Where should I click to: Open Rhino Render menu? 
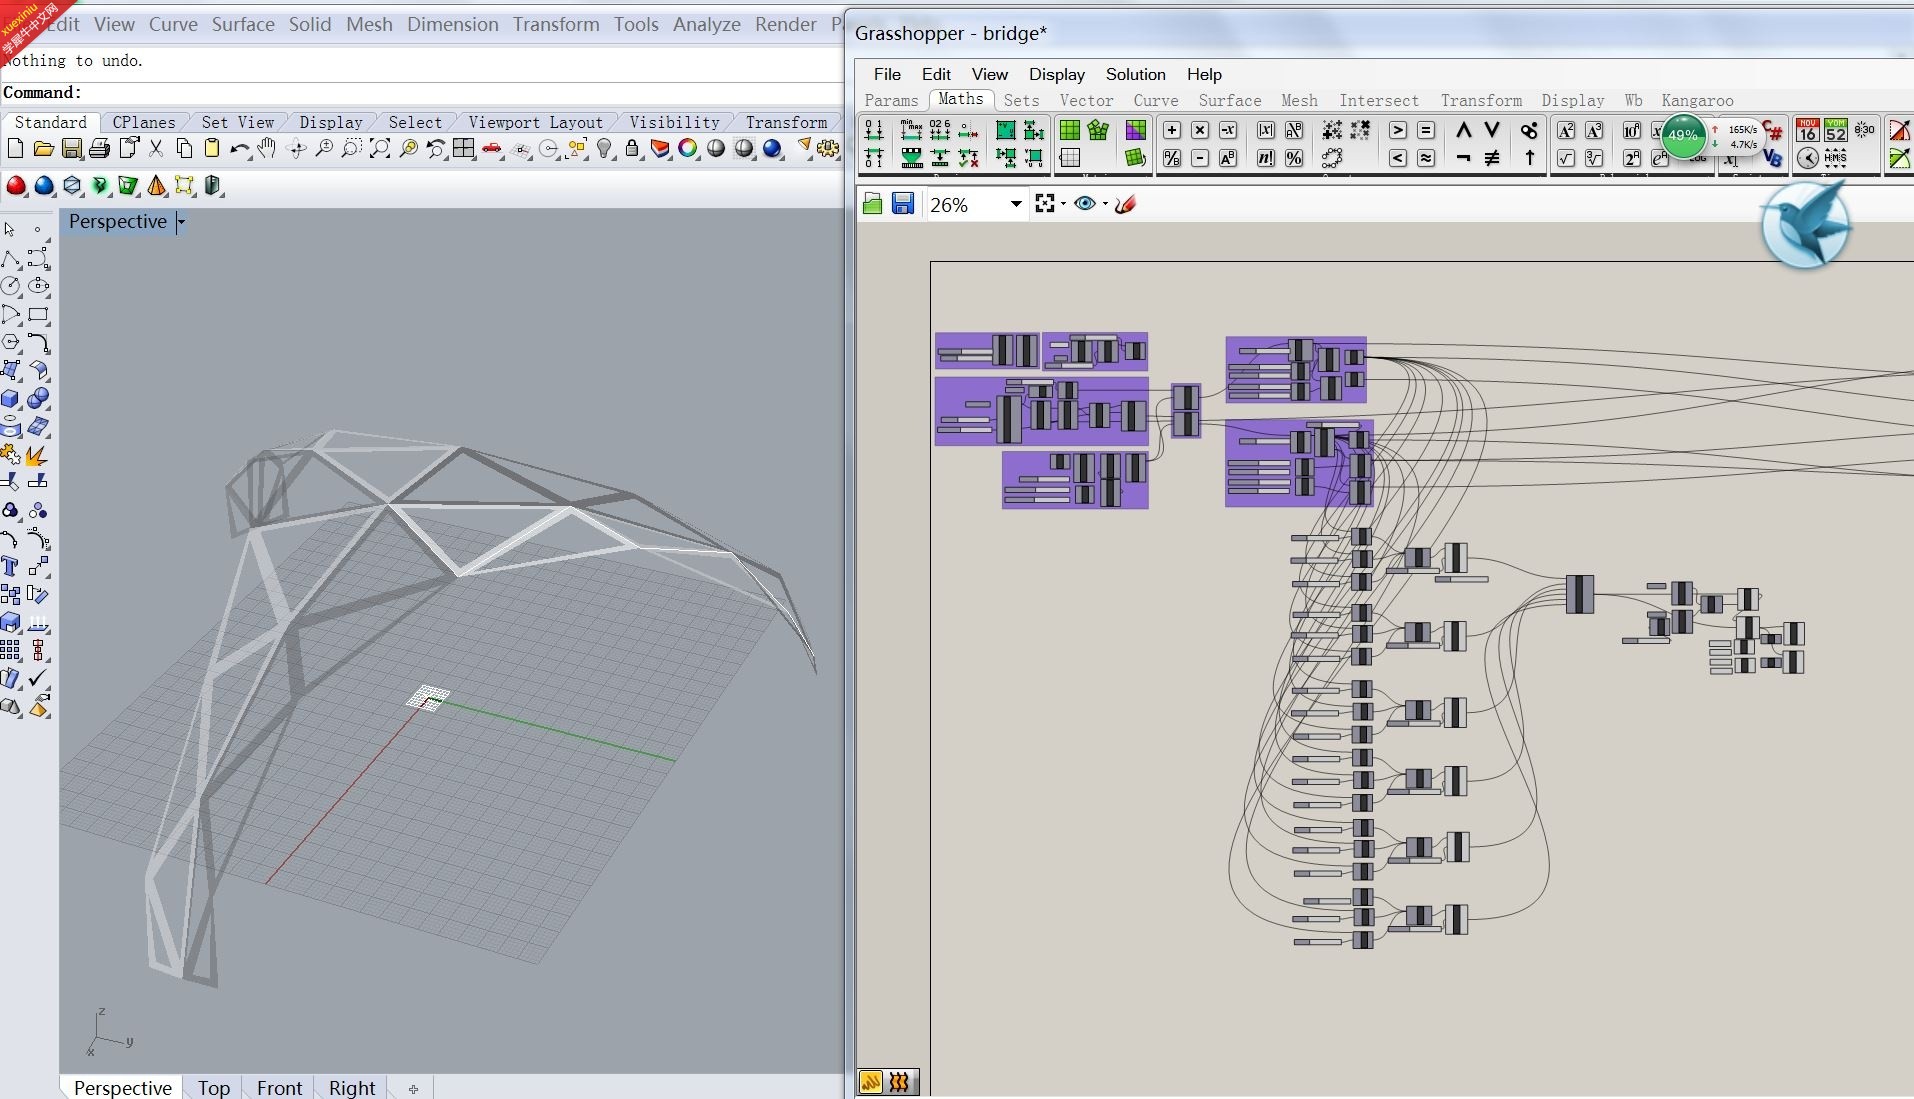pos(785,24)
